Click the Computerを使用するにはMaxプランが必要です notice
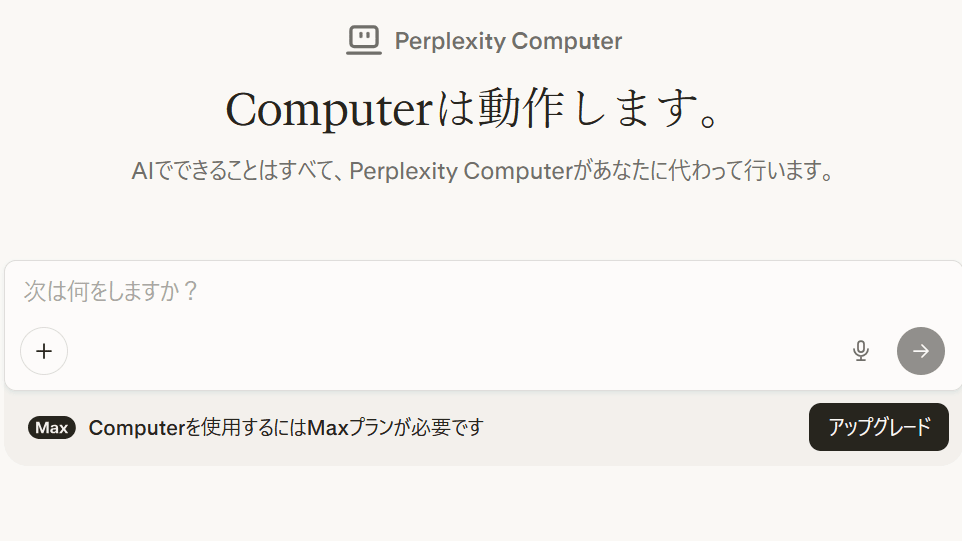The height and width of the screenshot is (541, 962). (286, 428)
